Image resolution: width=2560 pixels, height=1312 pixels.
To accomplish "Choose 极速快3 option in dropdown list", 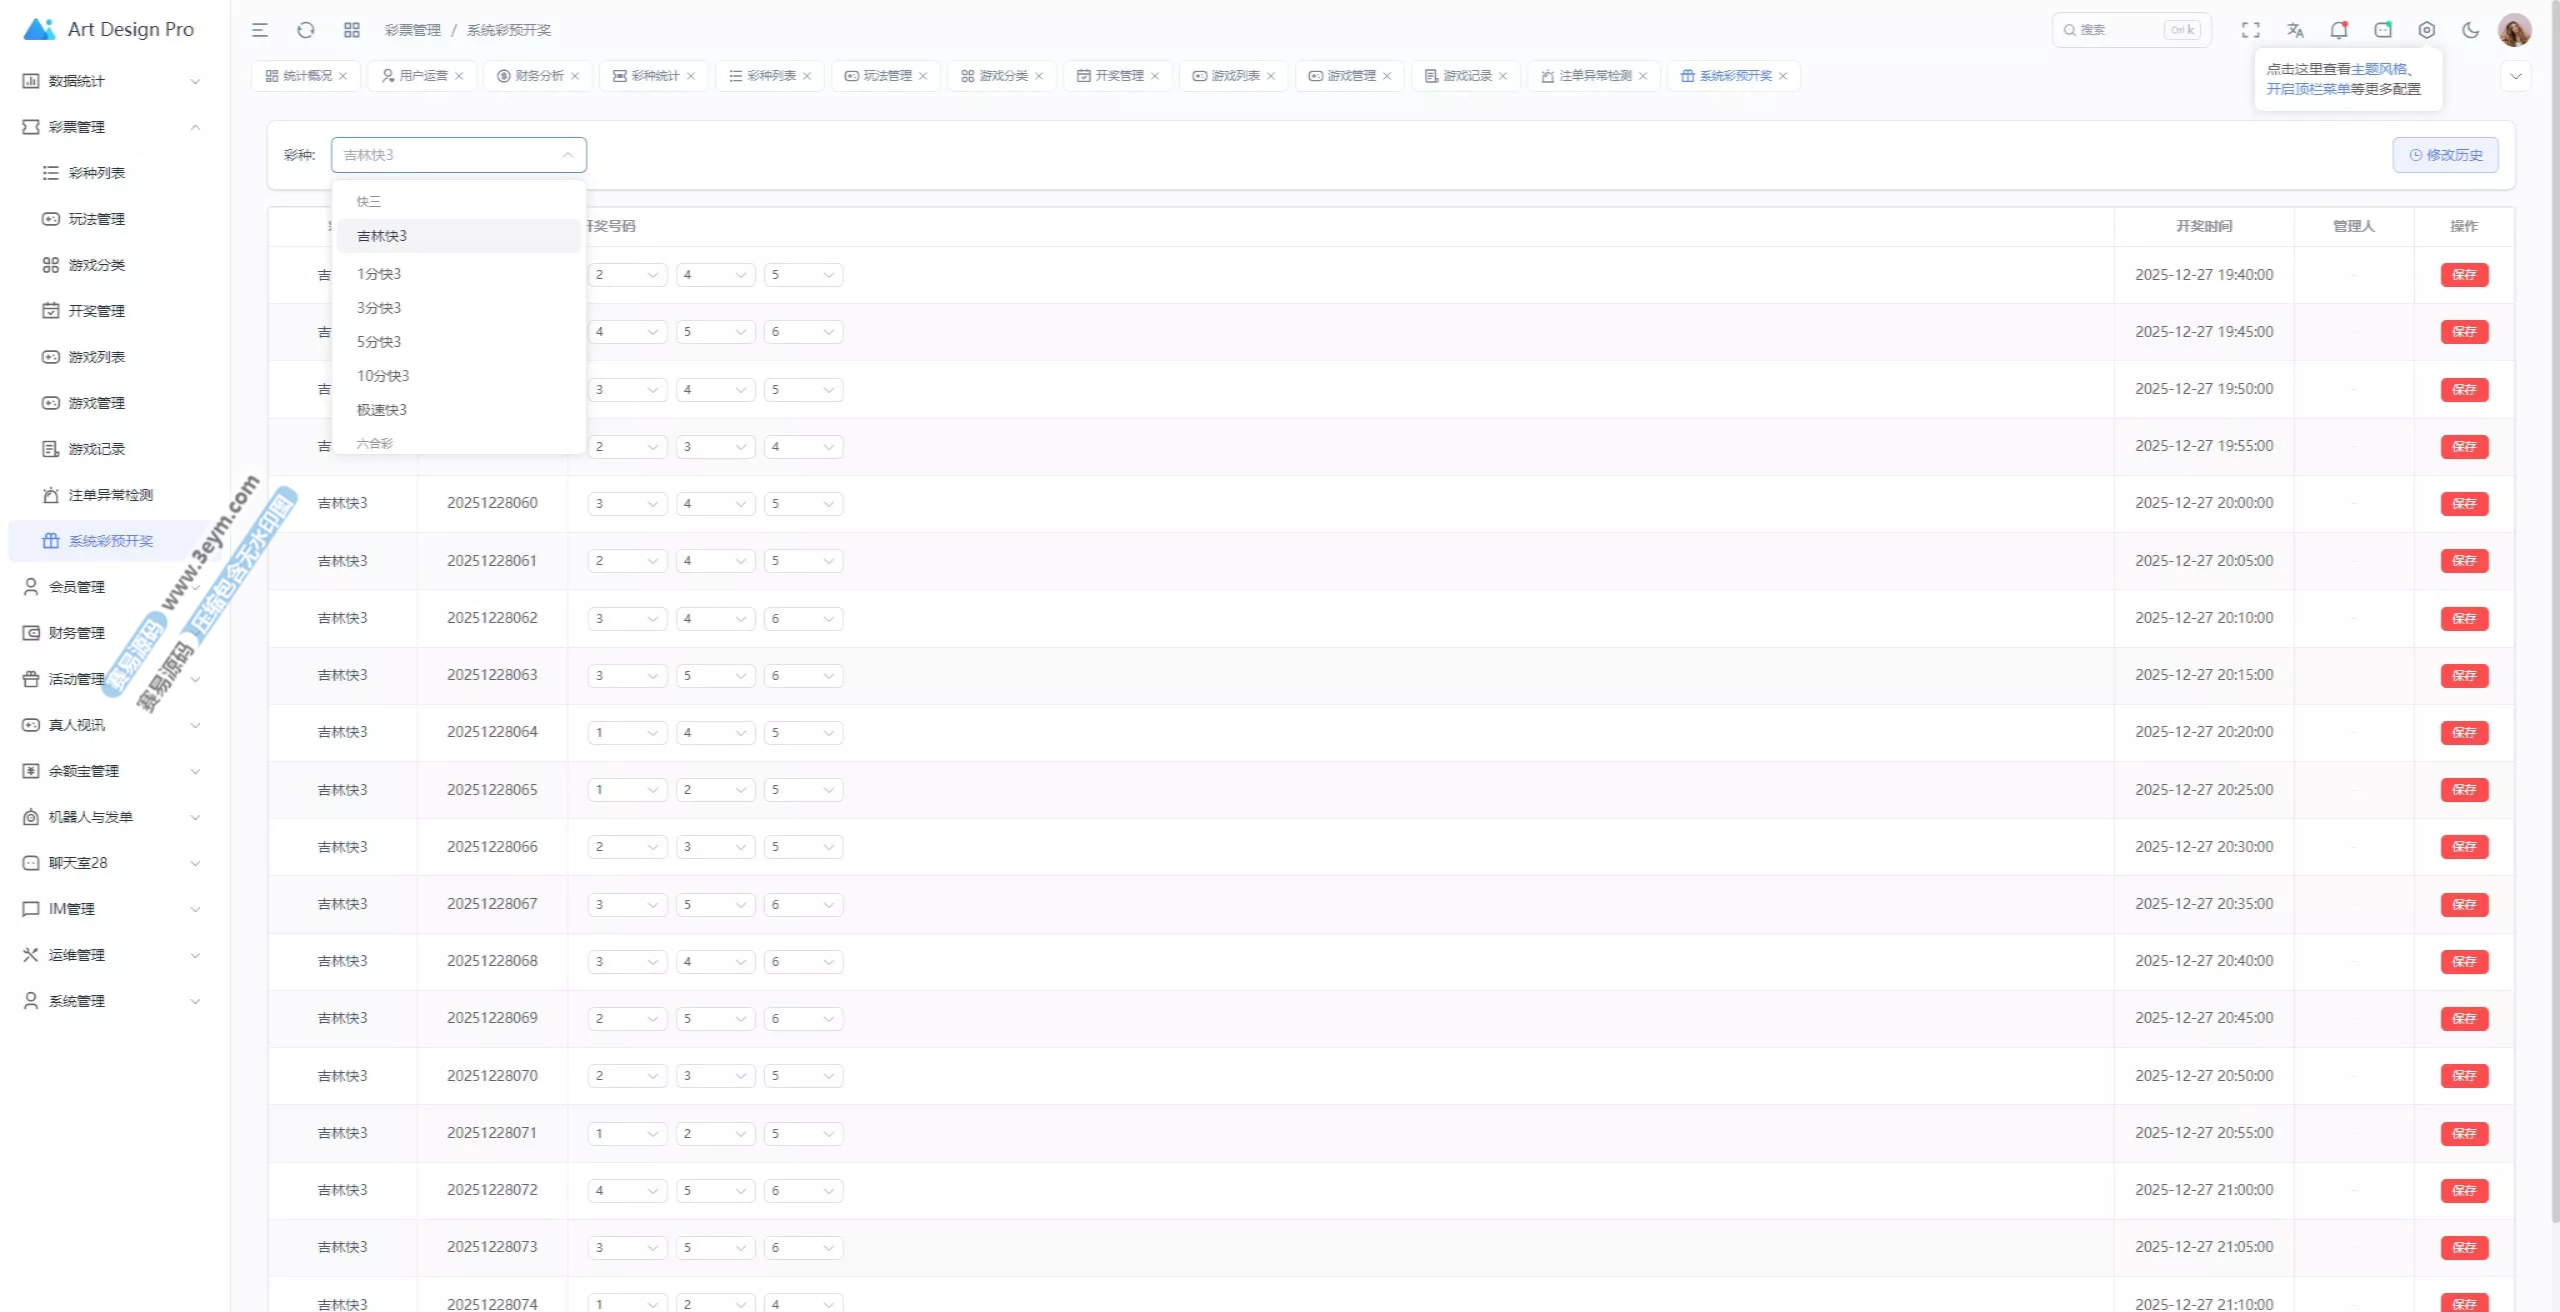I will point(382,410).
